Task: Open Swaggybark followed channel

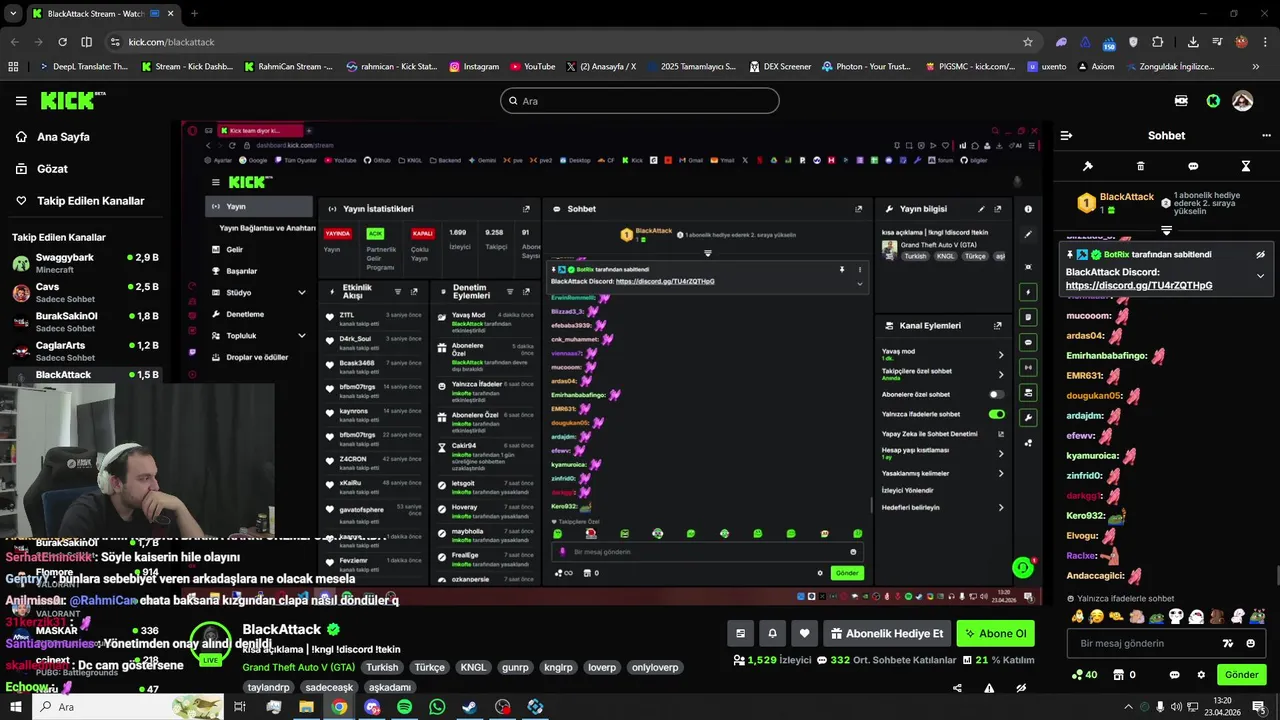Action: click(85, 263)
